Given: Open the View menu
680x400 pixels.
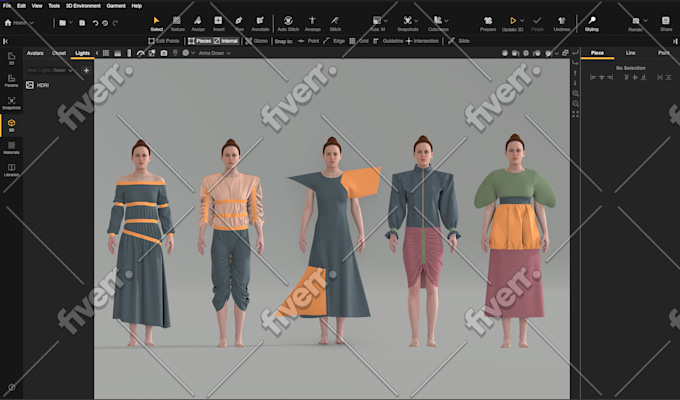Looking at the screenshot, I should coord(37,6).
